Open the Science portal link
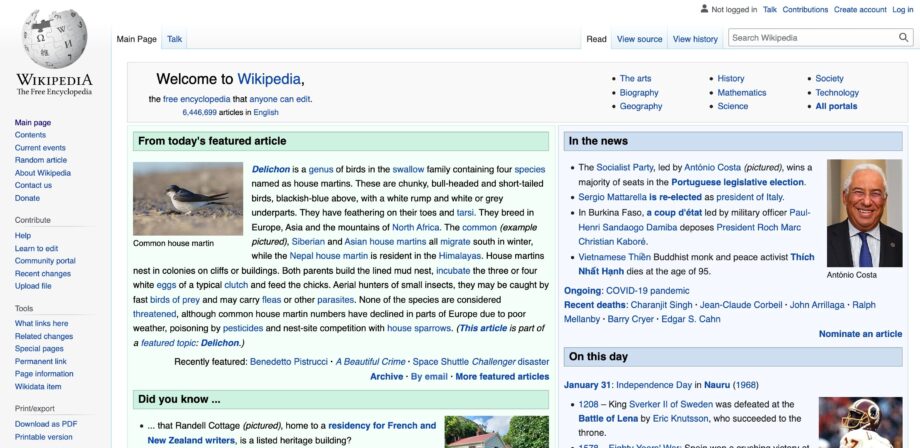Screen dimensions: 920x448 coord(733,106)
